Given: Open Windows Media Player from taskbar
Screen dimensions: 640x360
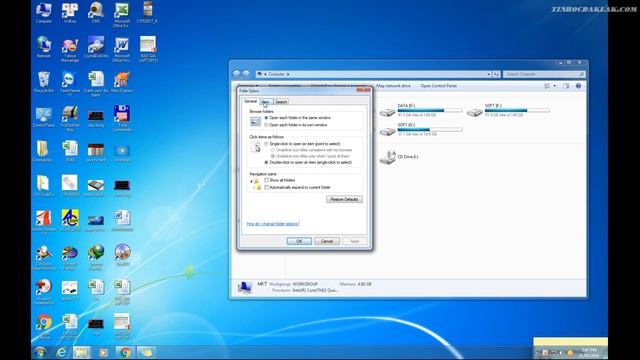Looking at the screenshot, I should [103, 352].
